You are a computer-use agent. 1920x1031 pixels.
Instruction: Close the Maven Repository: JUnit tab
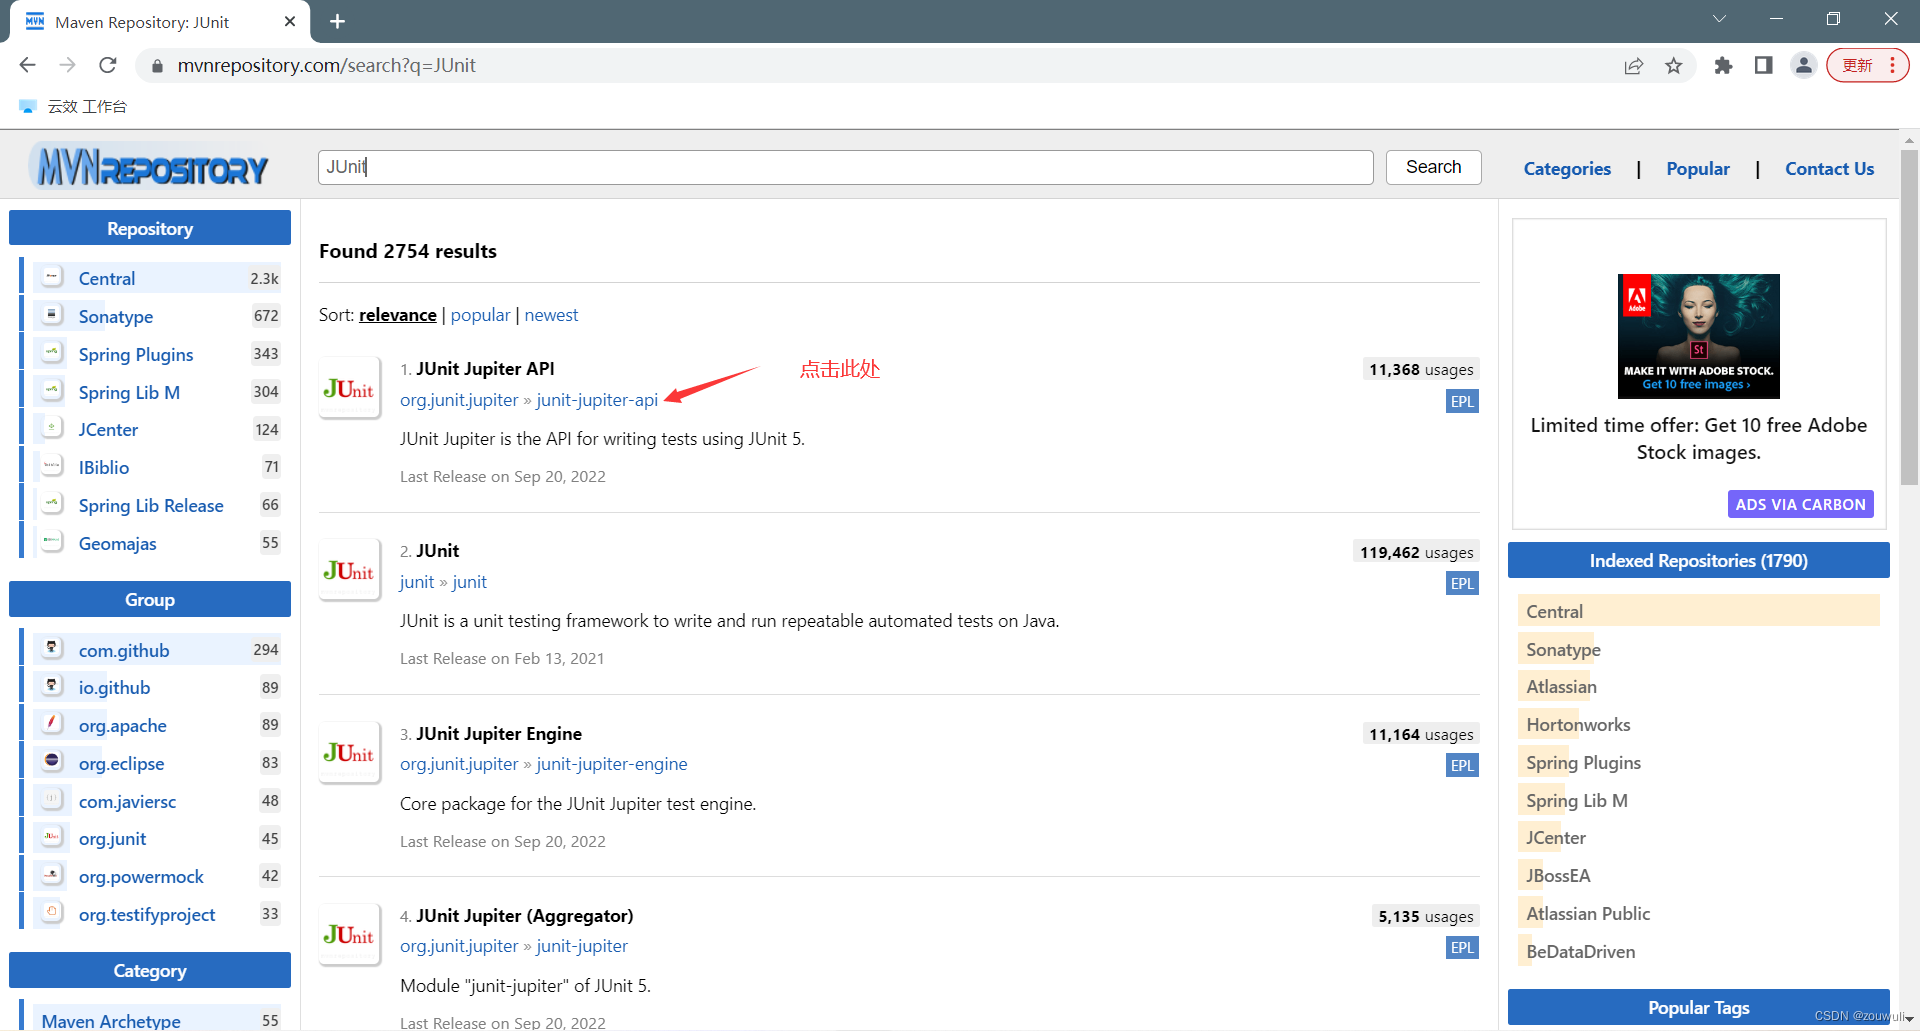tap(290, 21)
